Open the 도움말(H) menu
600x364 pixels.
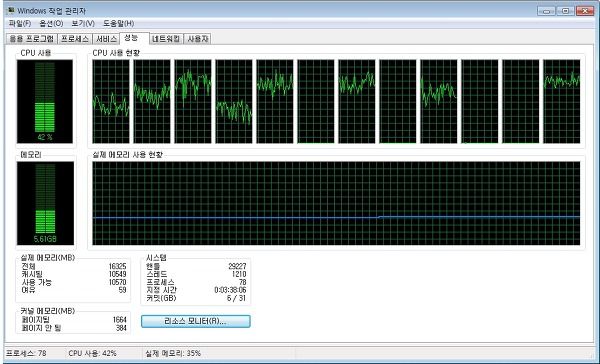click(x=118, y=24)
